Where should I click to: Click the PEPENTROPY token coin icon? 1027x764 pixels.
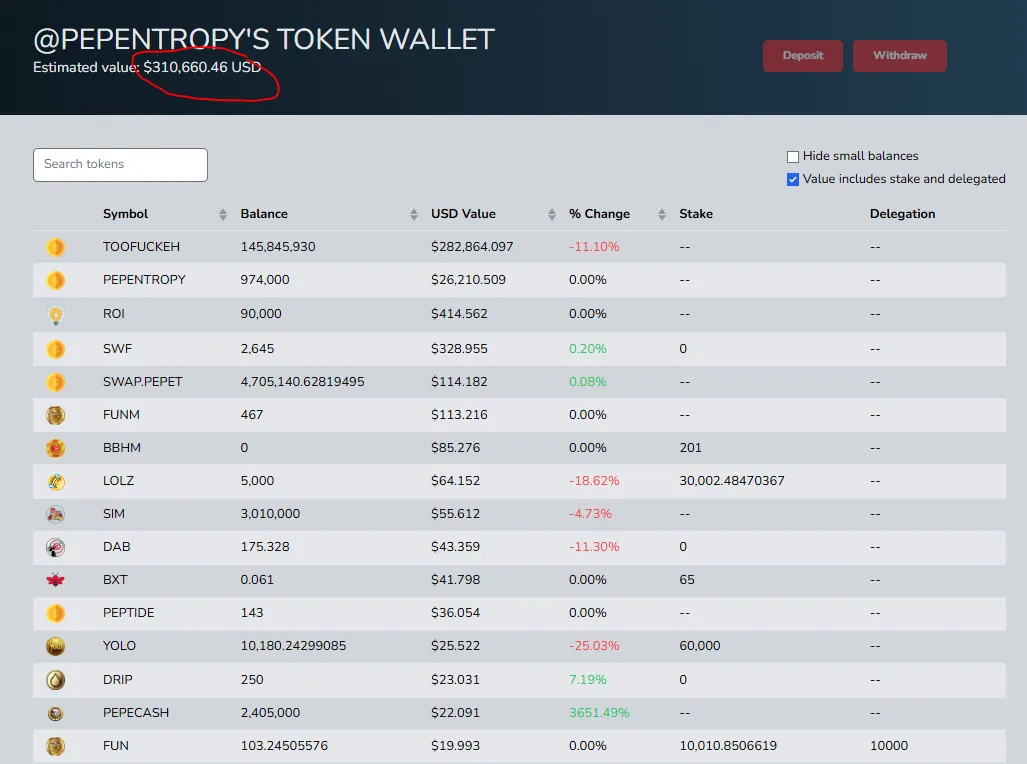pyautogui.click(x=56, y=280)
